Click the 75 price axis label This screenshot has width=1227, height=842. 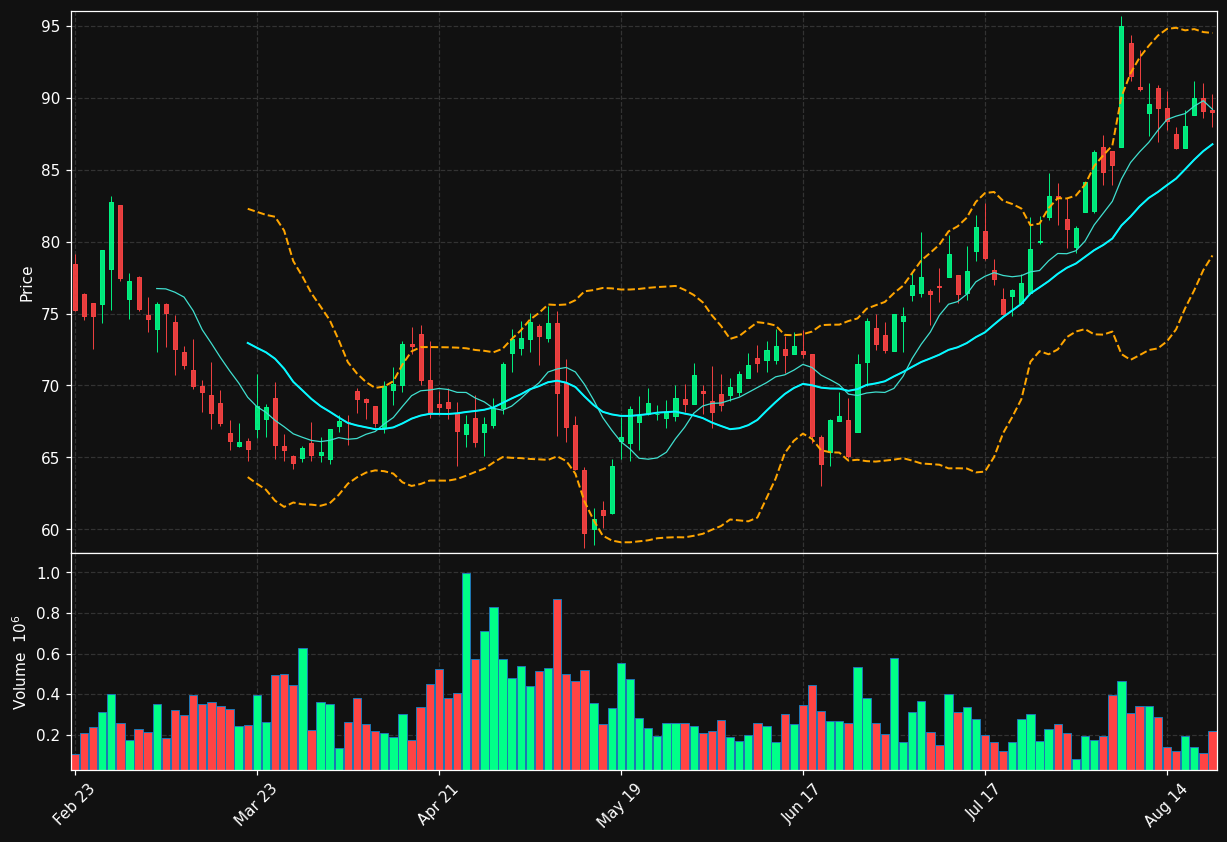point(51,314)
